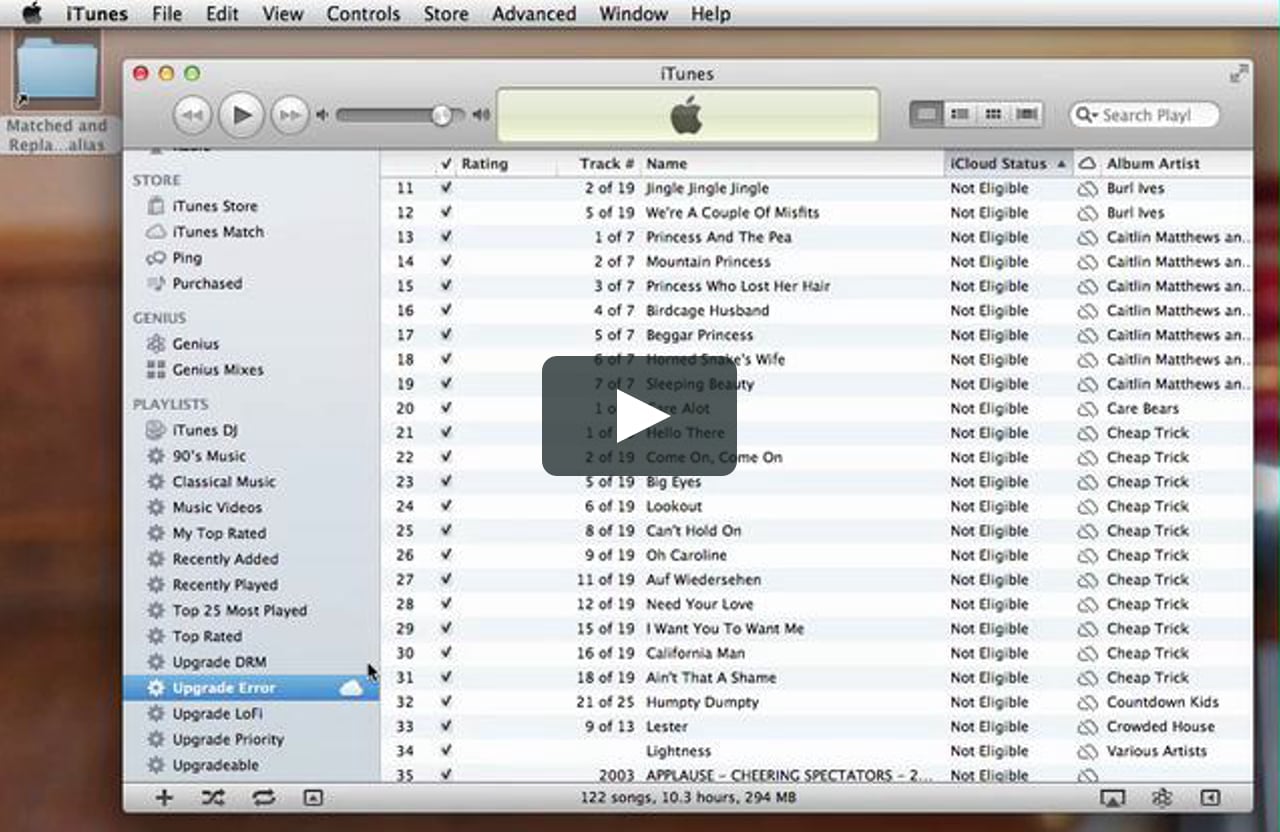Viewport: 1280px width, 832px height.
Task: Adjust the volume slider knob
Action: [441, 115]
